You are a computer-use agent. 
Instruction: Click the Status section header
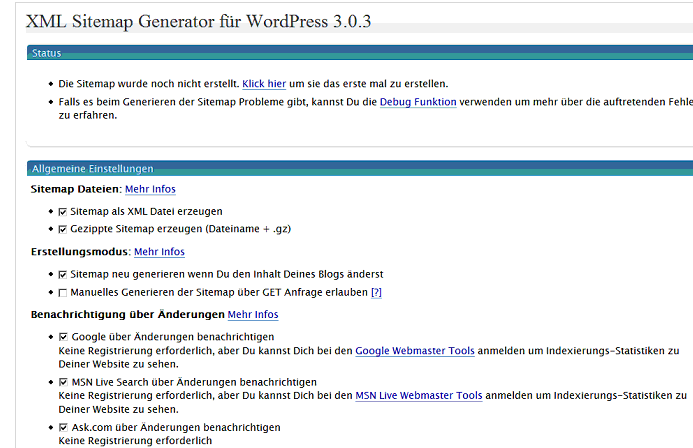[360, 53]
